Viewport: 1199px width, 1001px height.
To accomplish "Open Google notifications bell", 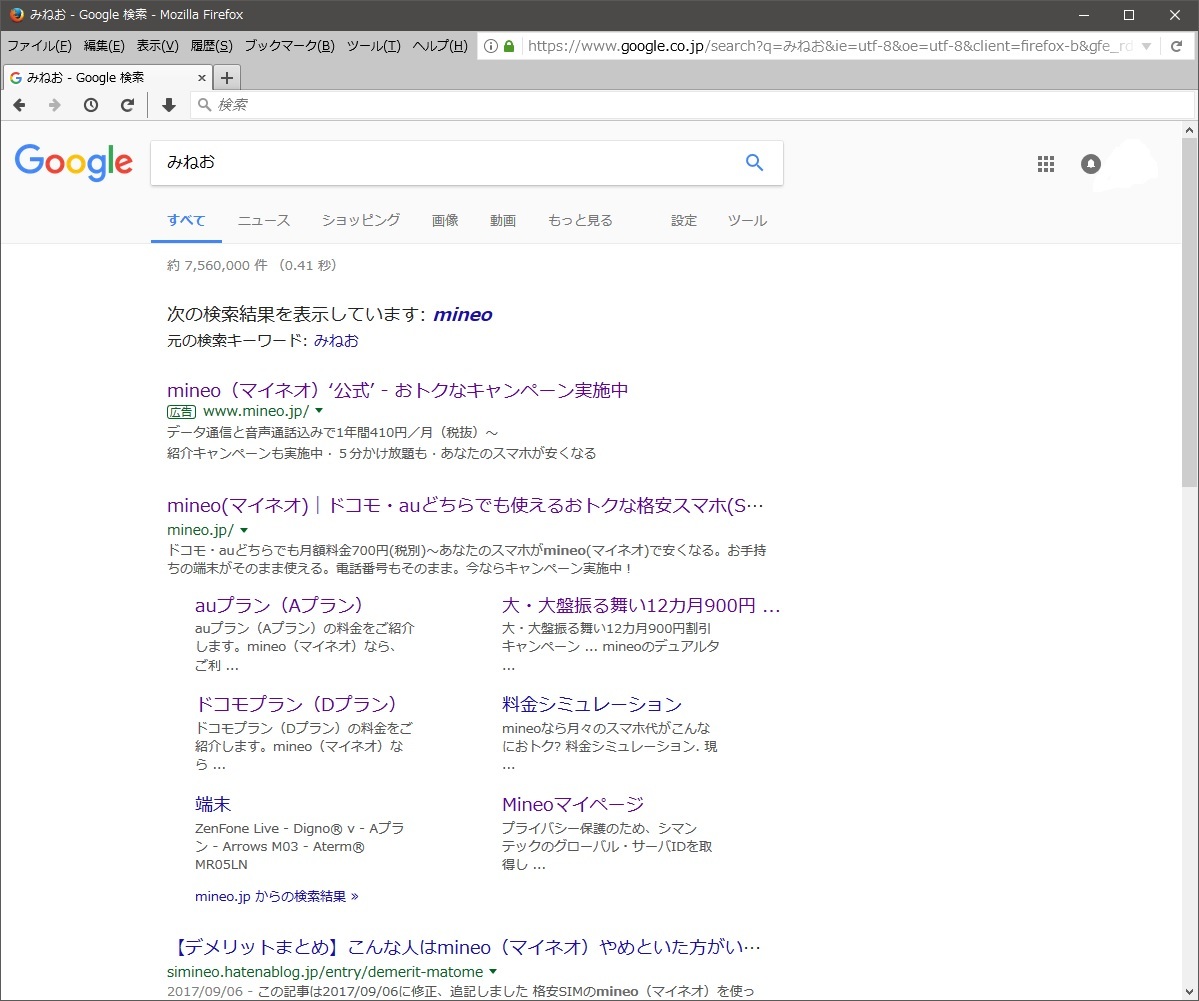I will 1091,164.
